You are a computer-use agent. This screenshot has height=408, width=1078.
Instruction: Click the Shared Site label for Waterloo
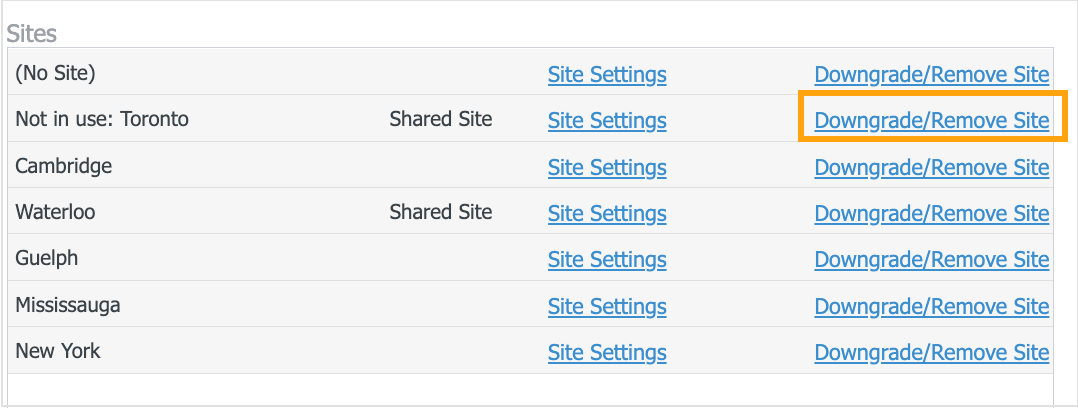coord(441,212)
